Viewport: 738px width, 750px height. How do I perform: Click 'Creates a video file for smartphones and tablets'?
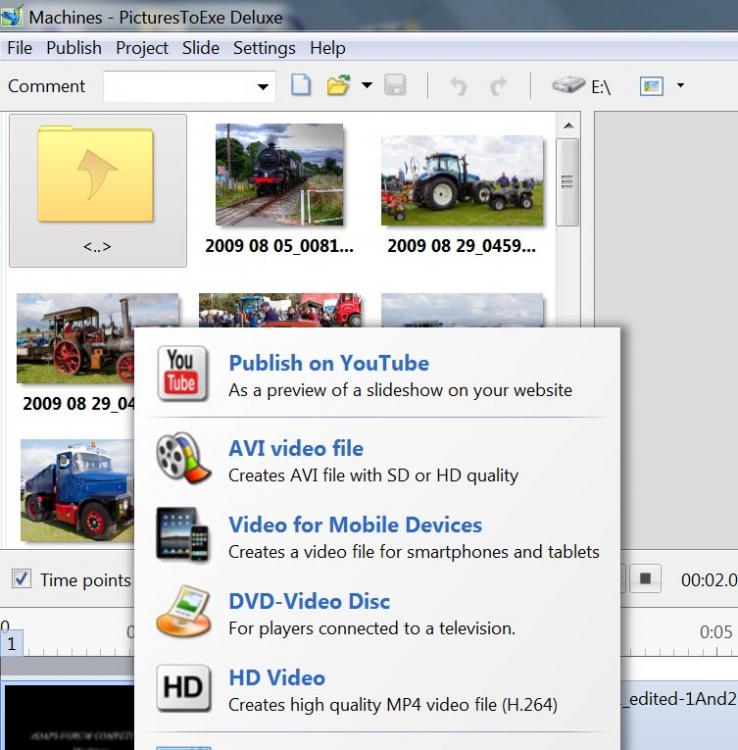(414, 551)
